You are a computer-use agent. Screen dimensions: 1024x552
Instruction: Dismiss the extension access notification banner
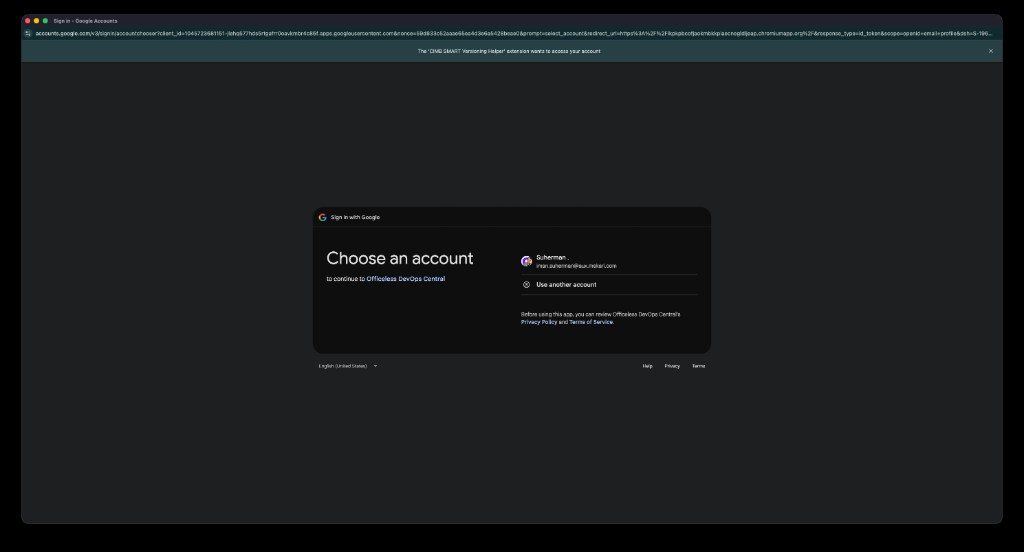[991, 51]
